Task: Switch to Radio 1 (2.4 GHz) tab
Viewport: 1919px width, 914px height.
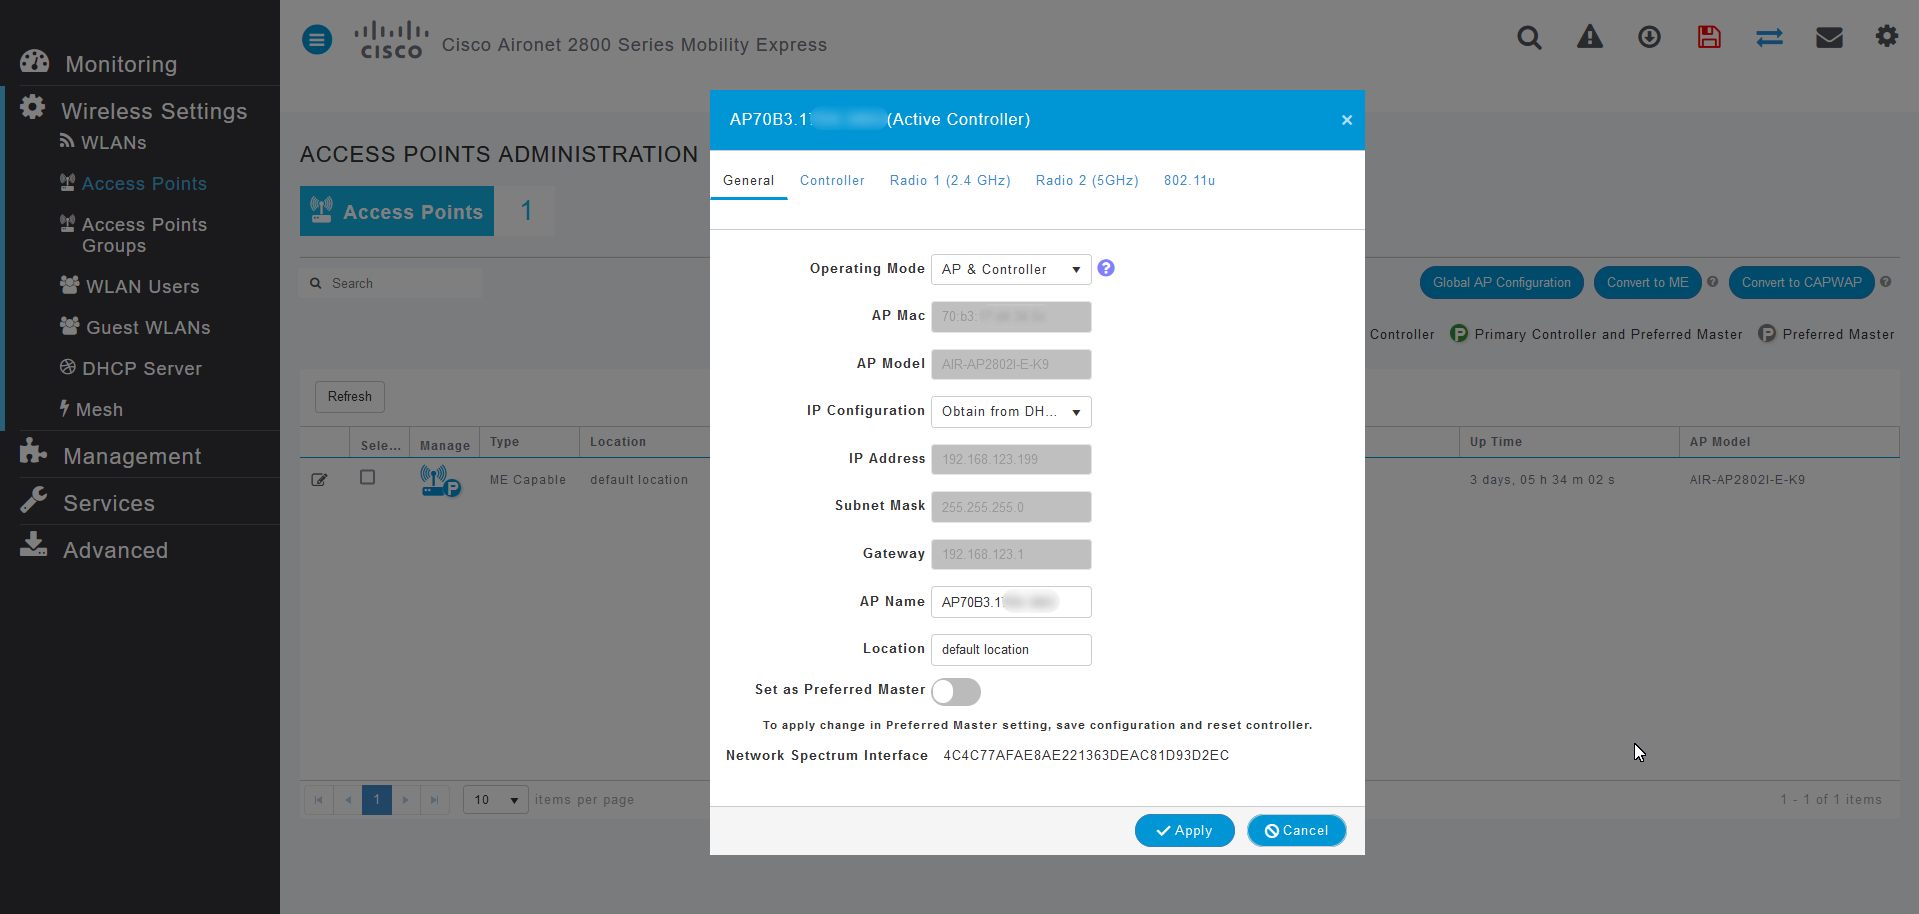Action: click(x=950, y=181)
